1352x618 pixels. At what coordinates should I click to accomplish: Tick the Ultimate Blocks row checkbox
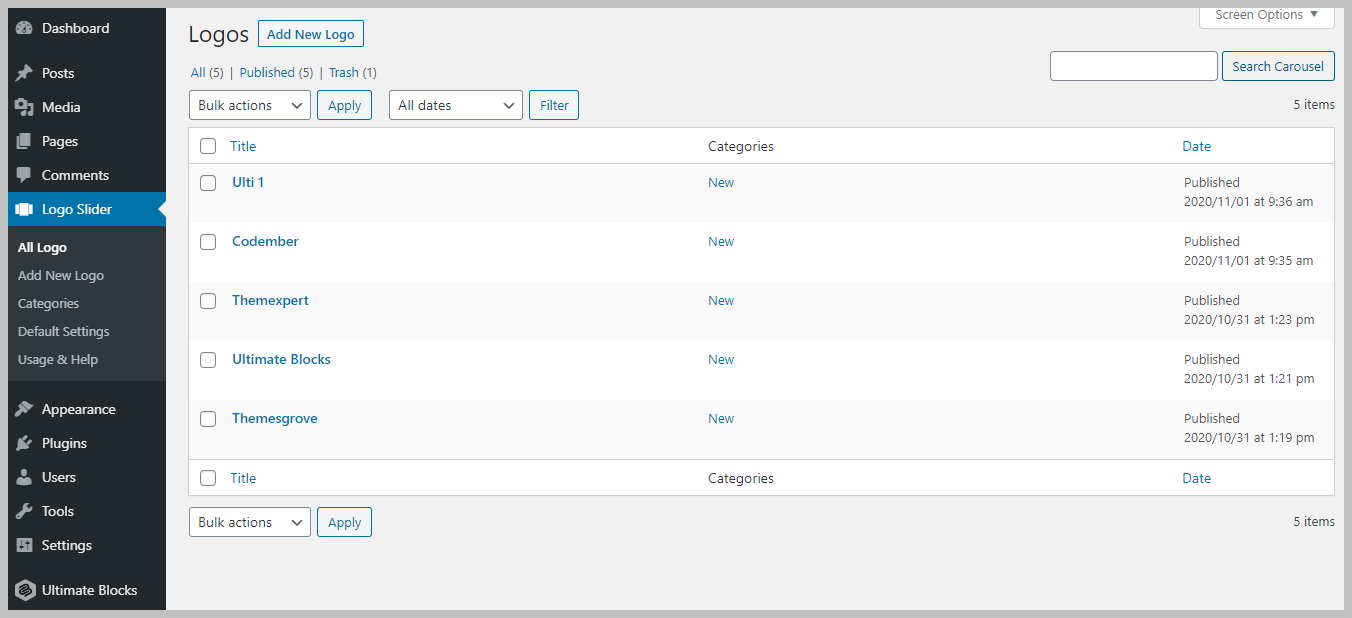click(208, 360)
